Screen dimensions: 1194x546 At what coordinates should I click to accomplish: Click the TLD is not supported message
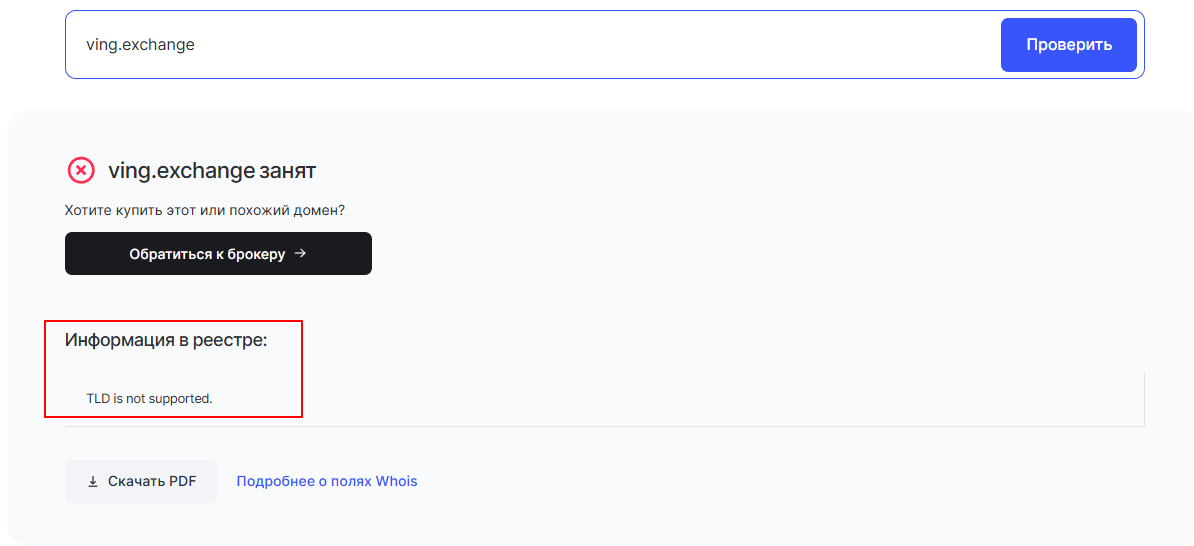click(x=150, y=398)
